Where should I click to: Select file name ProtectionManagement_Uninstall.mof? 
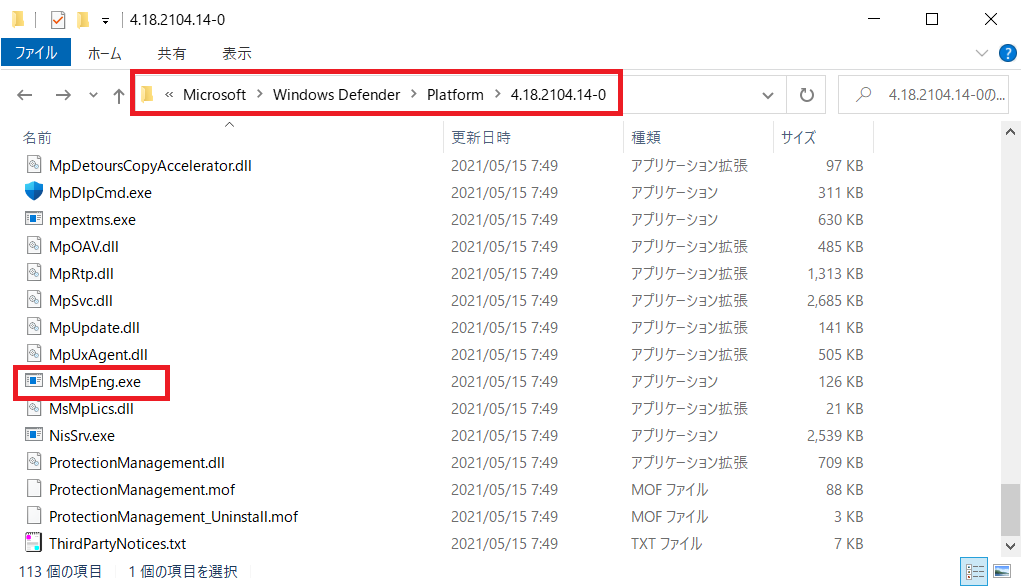[173, 517]
